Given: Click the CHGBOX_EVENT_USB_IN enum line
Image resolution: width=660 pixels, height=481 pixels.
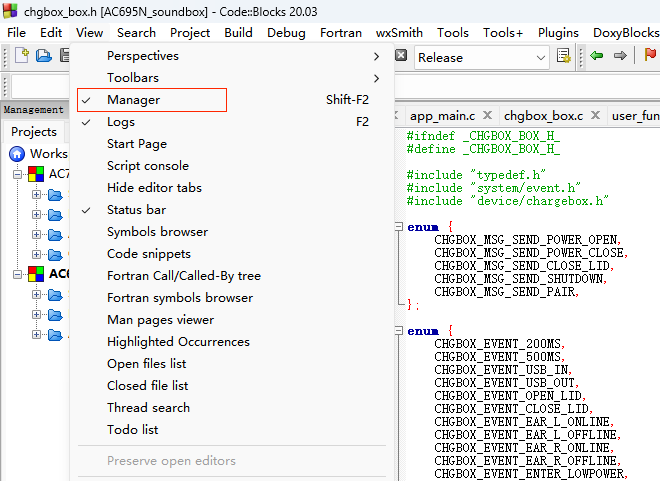Looking at the screenshot, I should click(x=503, y=370).
